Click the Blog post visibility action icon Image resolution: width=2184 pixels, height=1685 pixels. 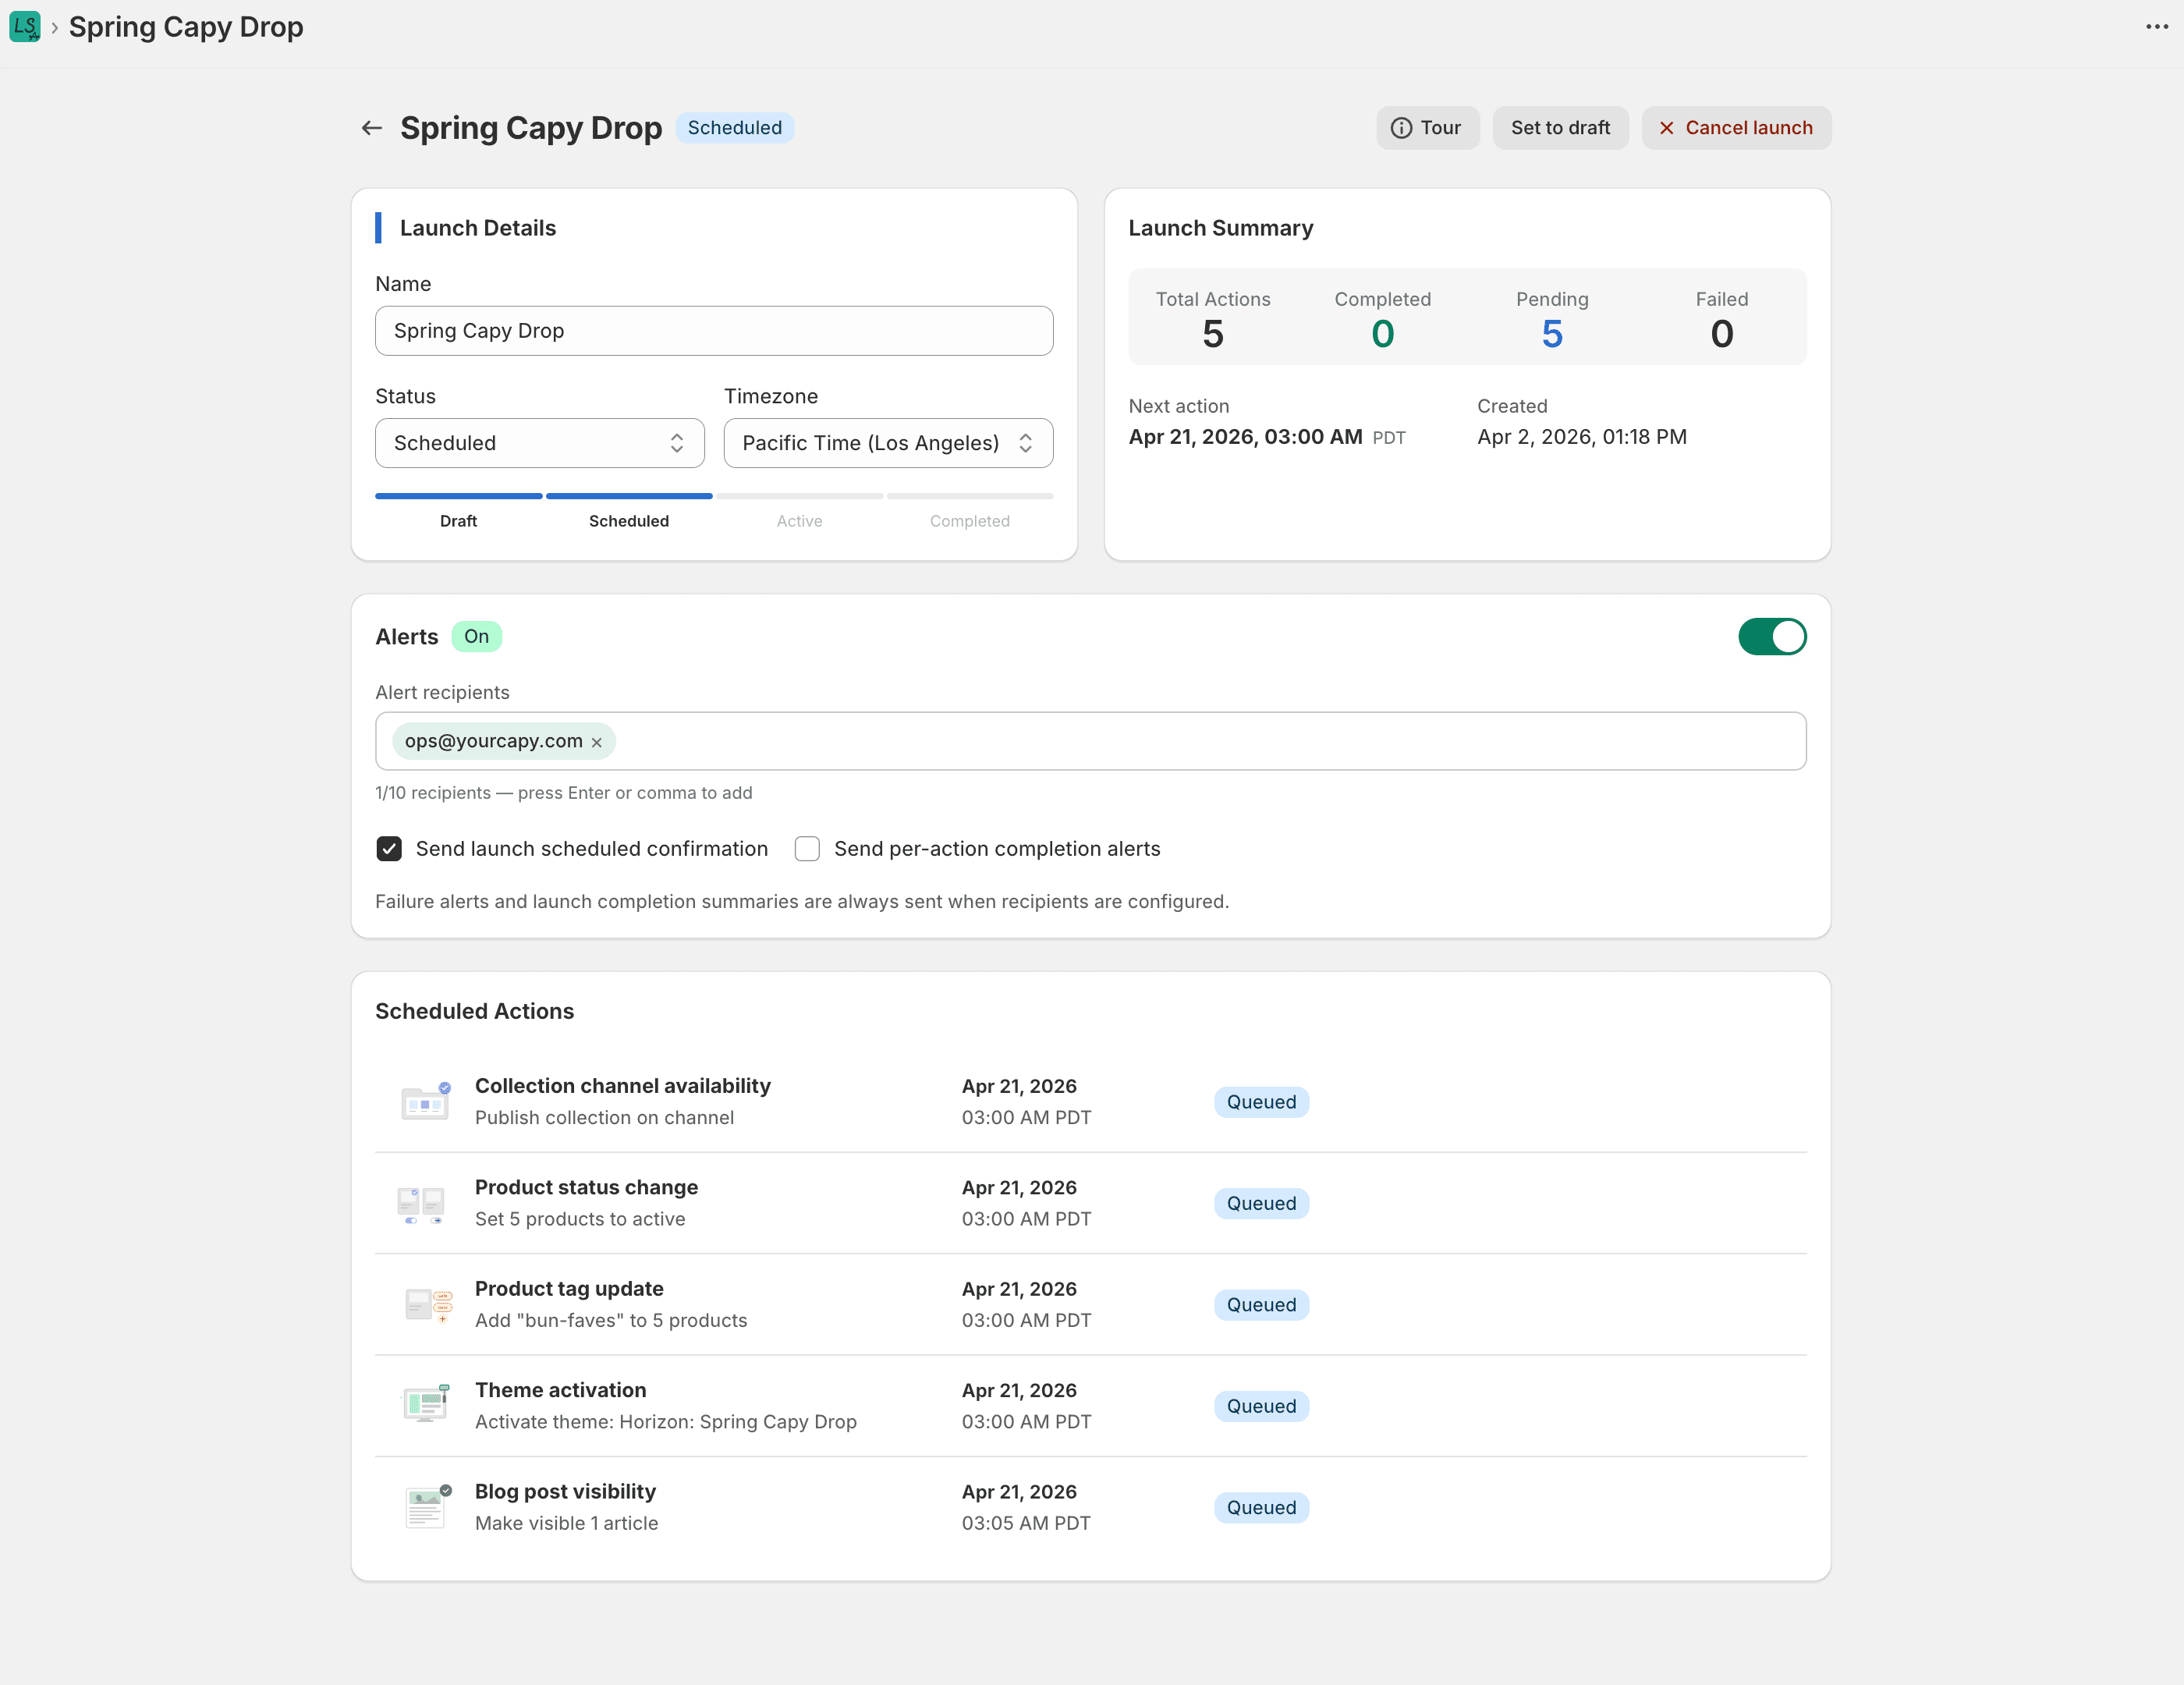pyautogui.click(x=425, y=1506)
